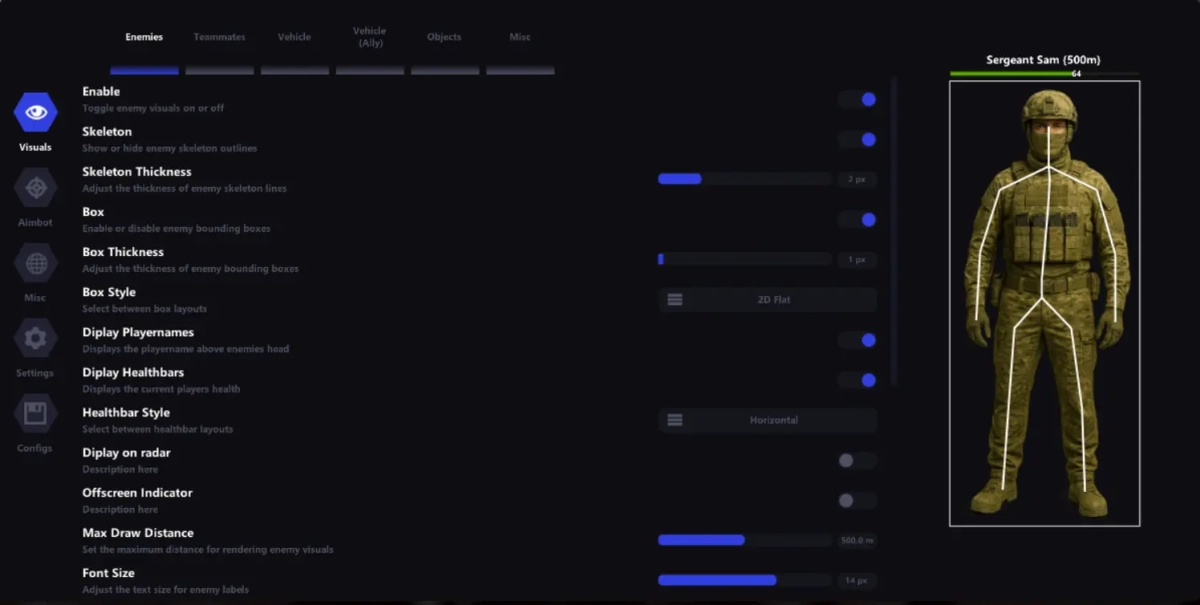
Task: Open the Visuals section eye icon
Action: pos(36,112)
